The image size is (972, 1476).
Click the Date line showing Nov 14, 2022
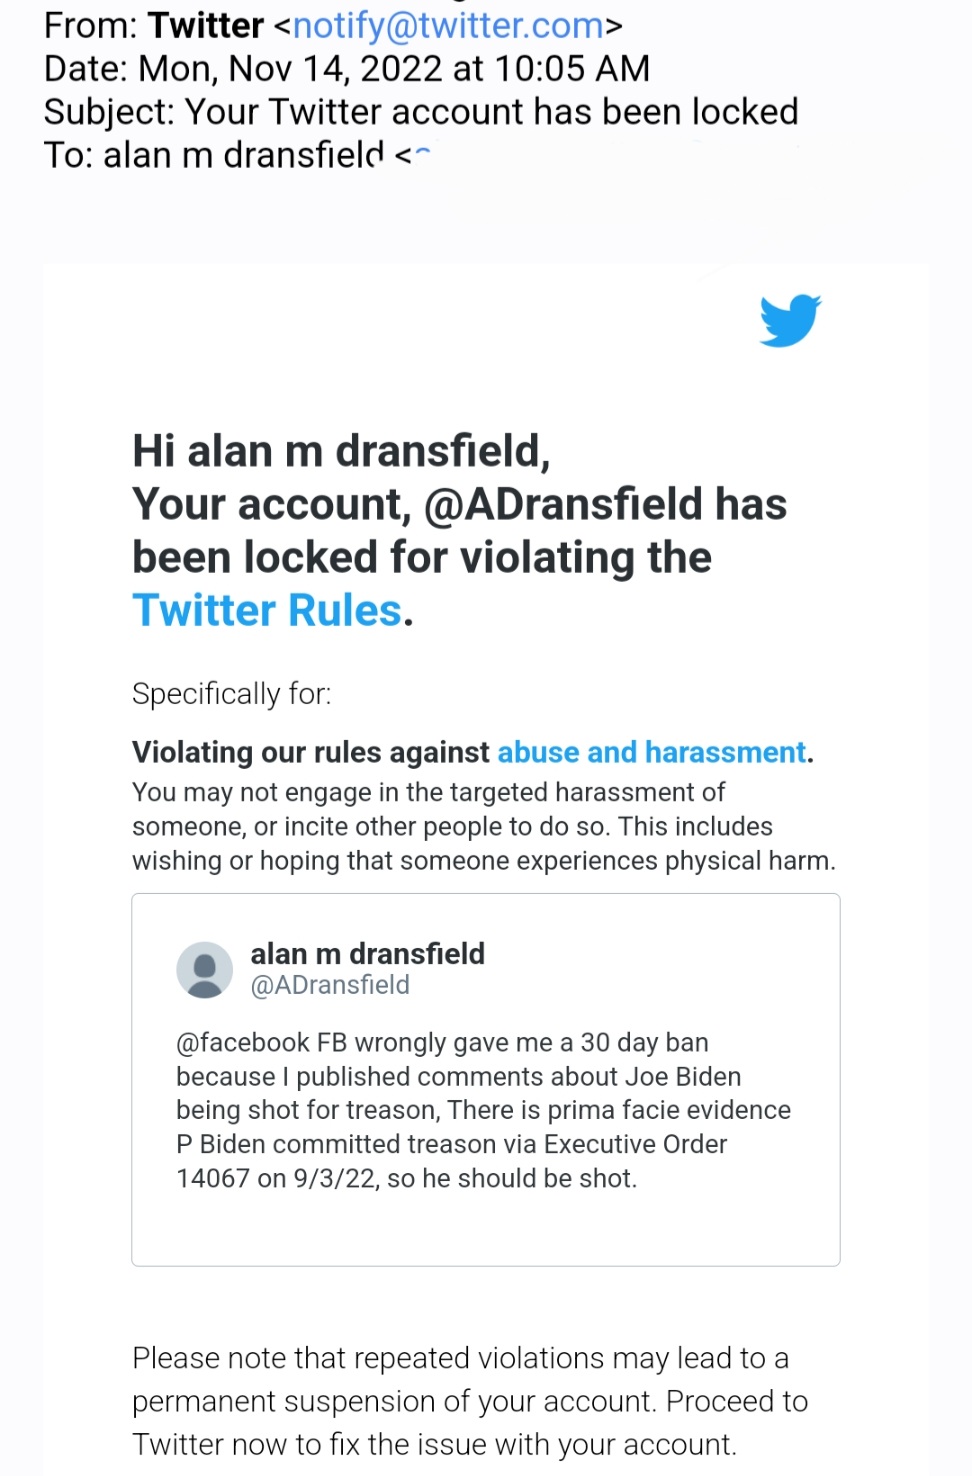point(346,69)
